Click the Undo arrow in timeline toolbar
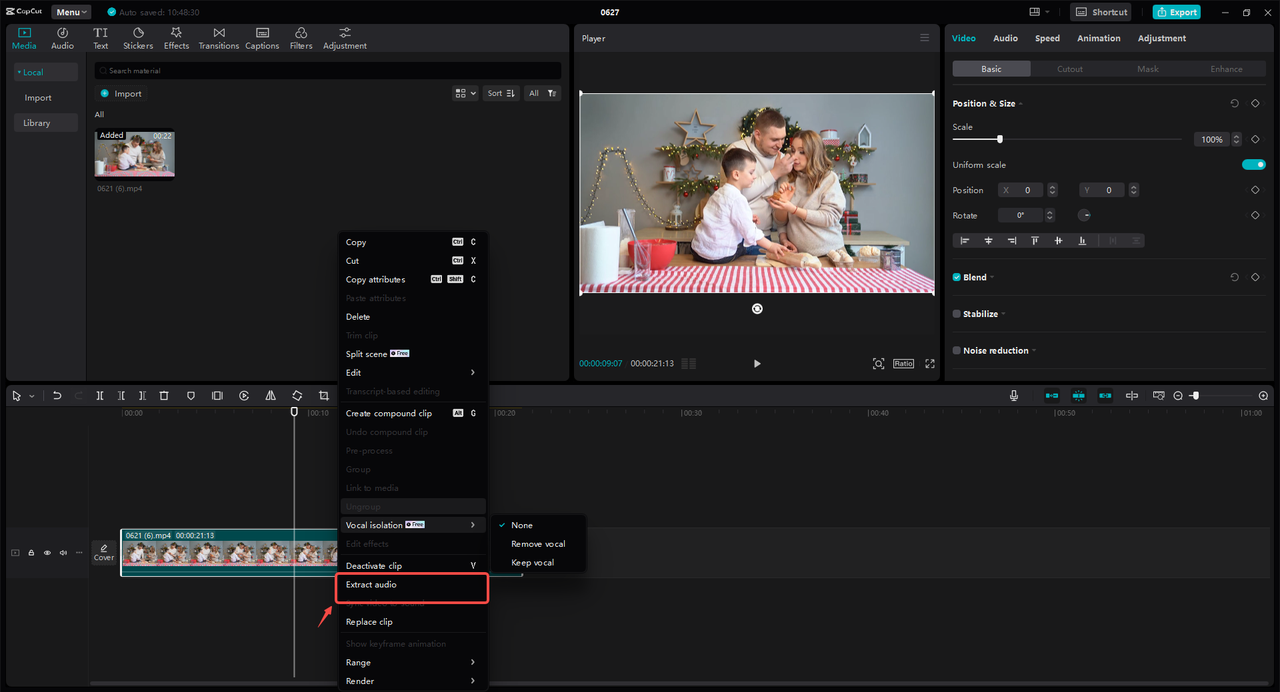1280x692 pixels. (x=57, y=396)
